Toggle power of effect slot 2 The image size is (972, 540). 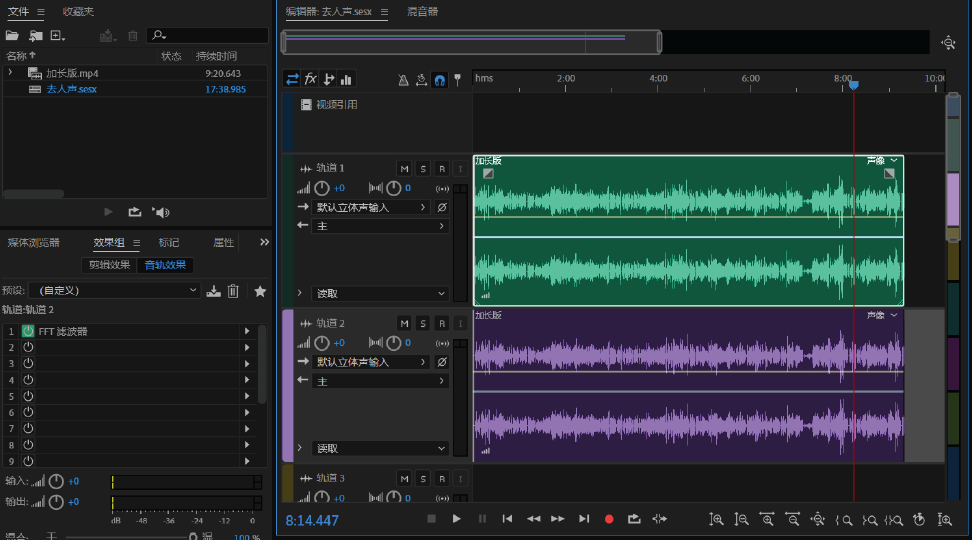28,347
